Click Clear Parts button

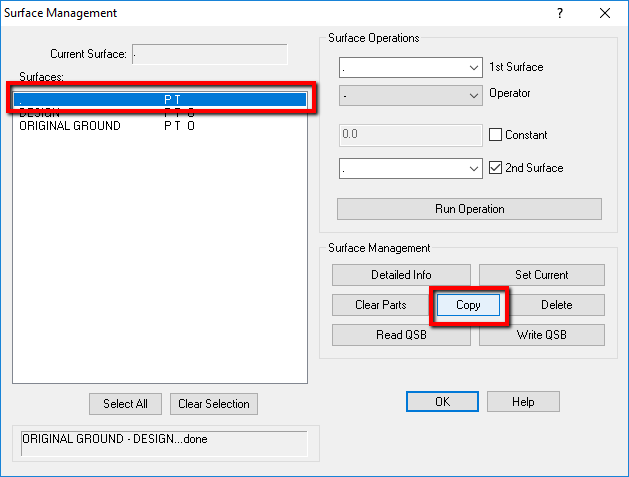pos(380,304)
